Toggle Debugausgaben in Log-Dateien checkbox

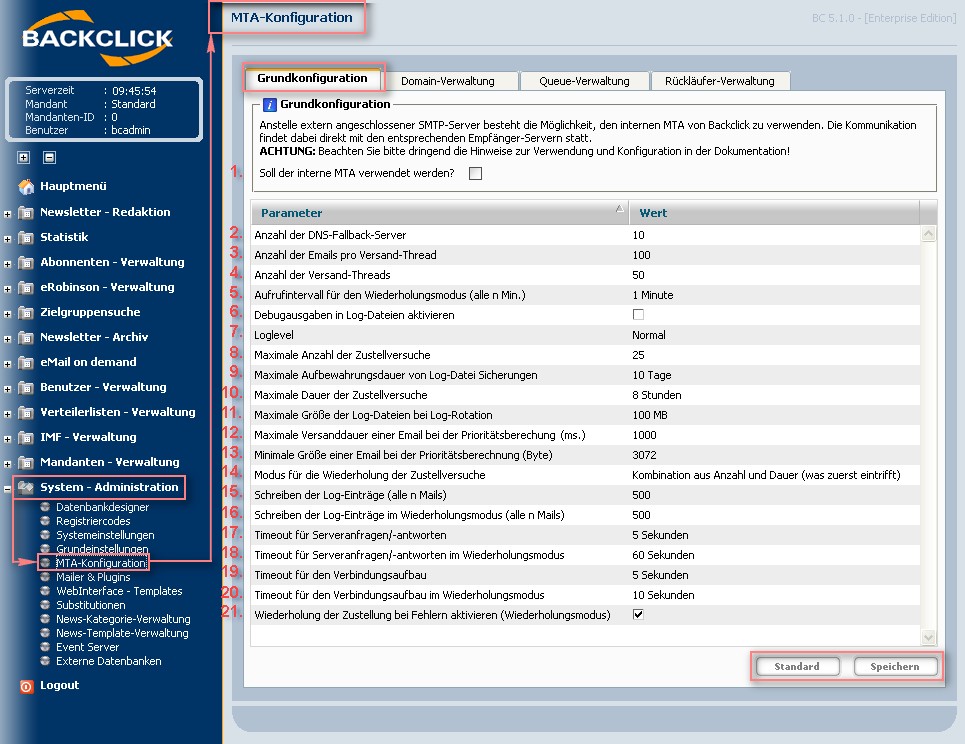[638, 314]
